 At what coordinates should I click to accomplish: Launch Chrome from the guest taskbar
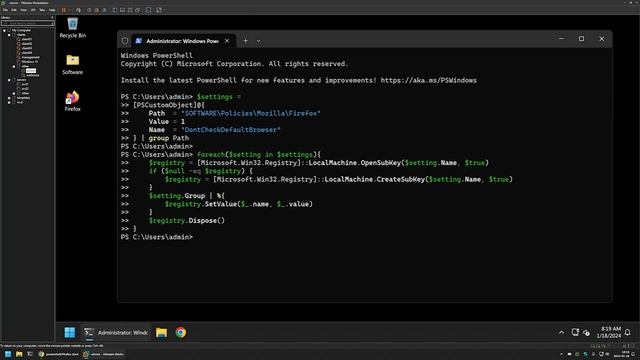181,332
